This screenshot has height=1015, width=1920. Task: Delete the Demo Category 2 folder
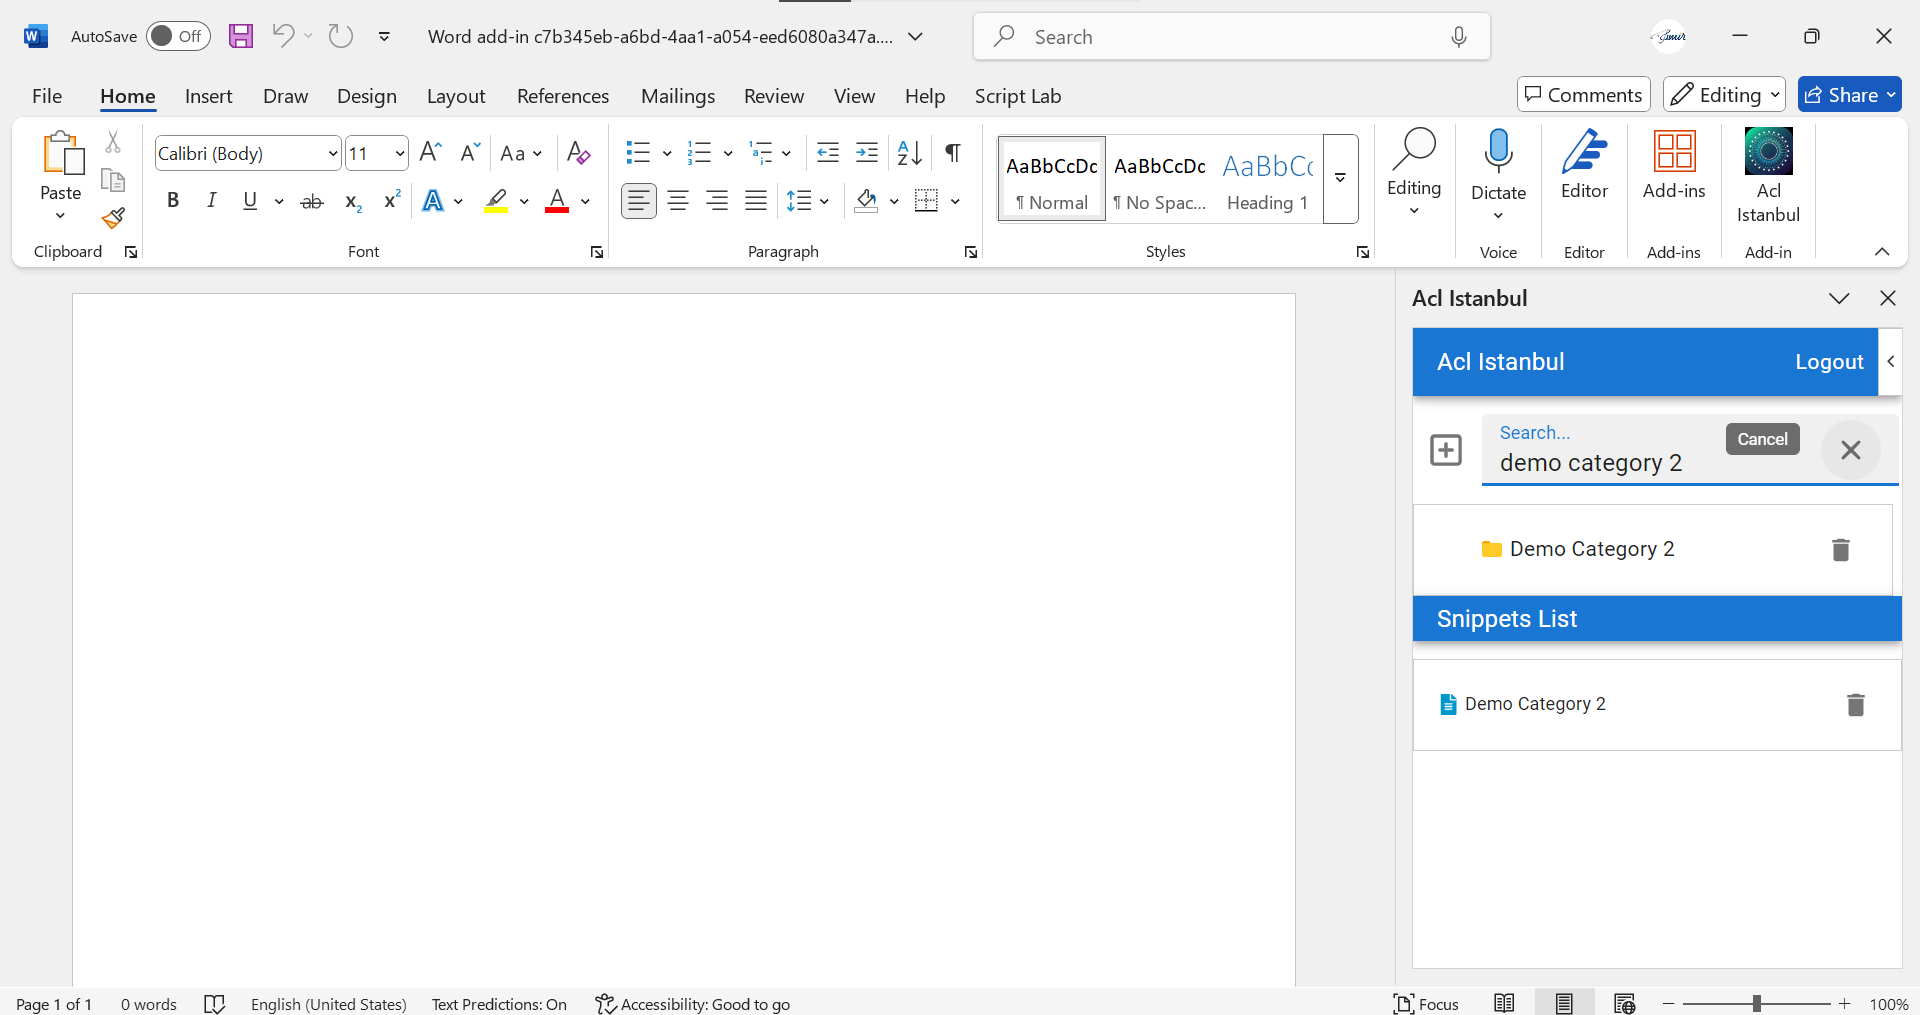[x=1840, y=549]
